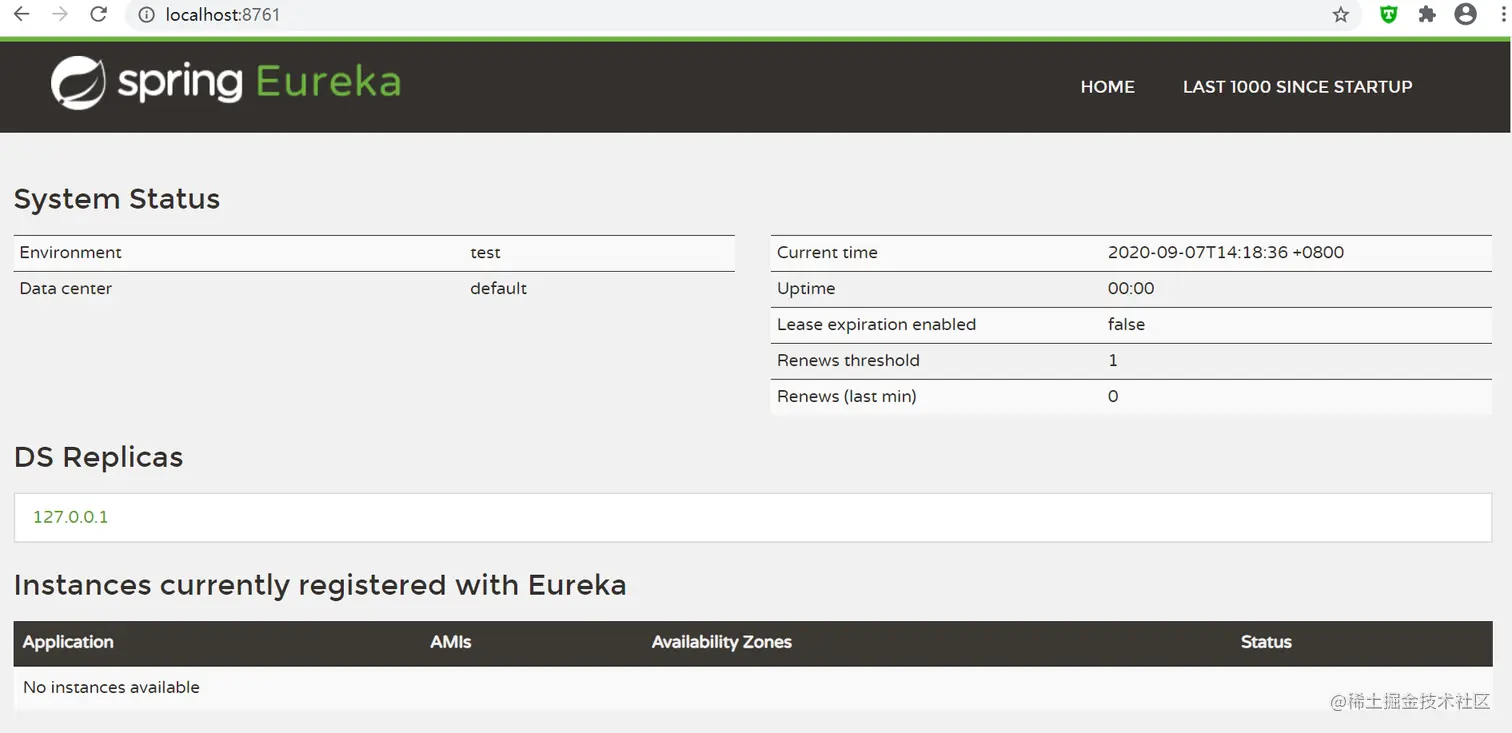Select the Renews (last min) value 0
This screenshot has height=733, width=1512.
tap(1113, 397)
